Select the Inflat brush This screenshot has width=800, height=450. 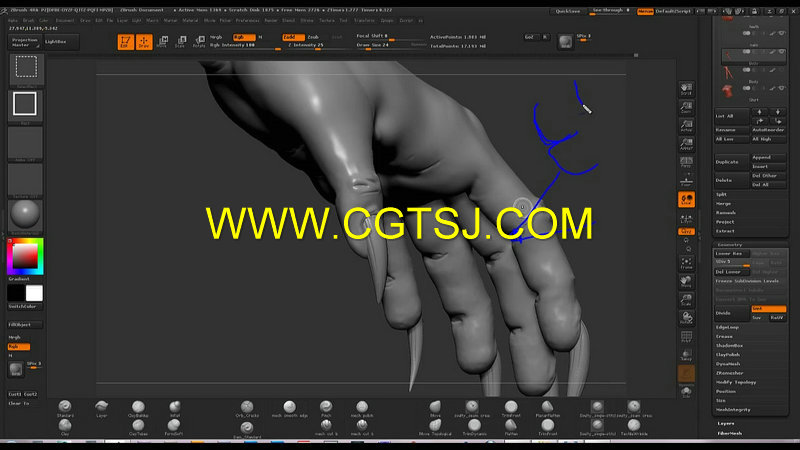point(174,409)
